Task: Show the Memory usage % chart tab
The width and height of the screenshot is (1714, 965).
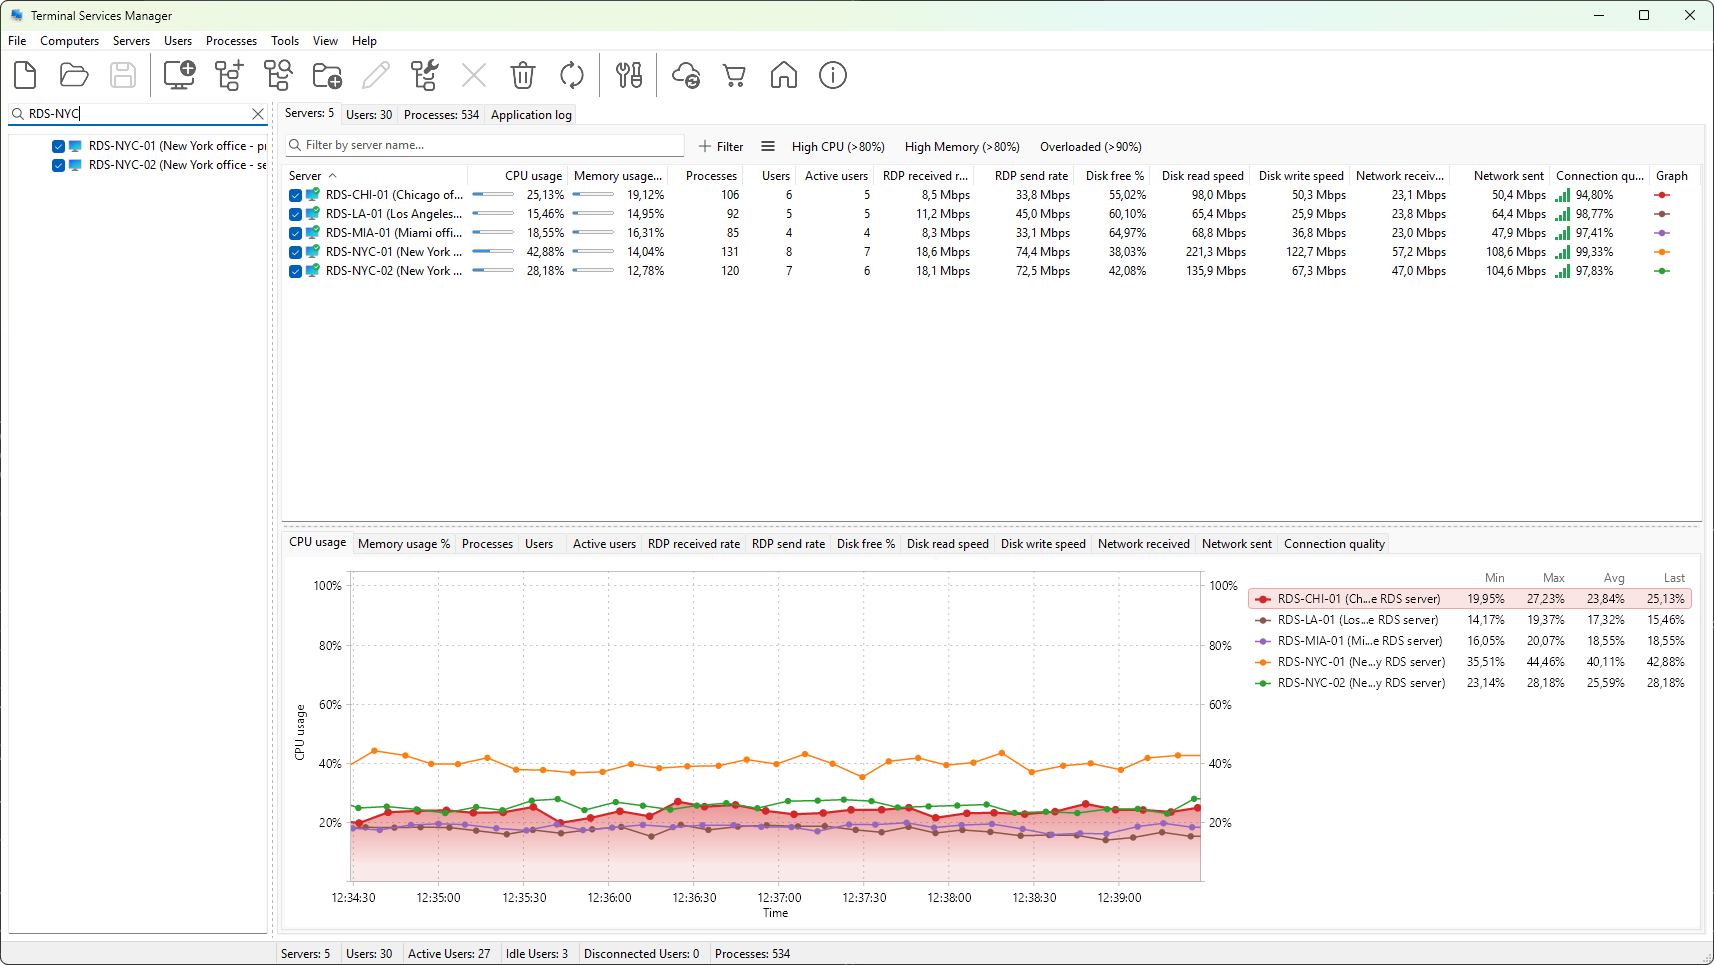Action: tap(404, 544)
